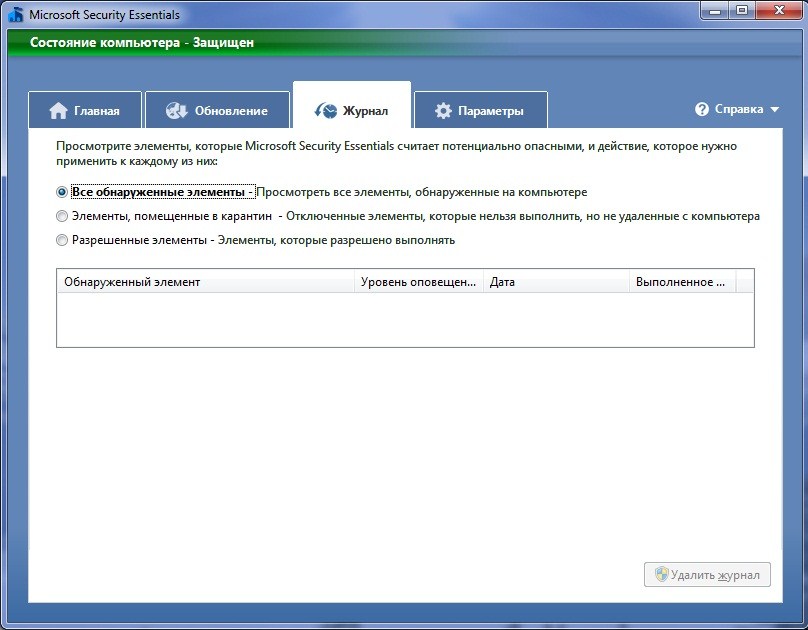Select the Все обнаруженные элементы radio button
The width and height of the screenshot is (808, 630).
point(62,192)
